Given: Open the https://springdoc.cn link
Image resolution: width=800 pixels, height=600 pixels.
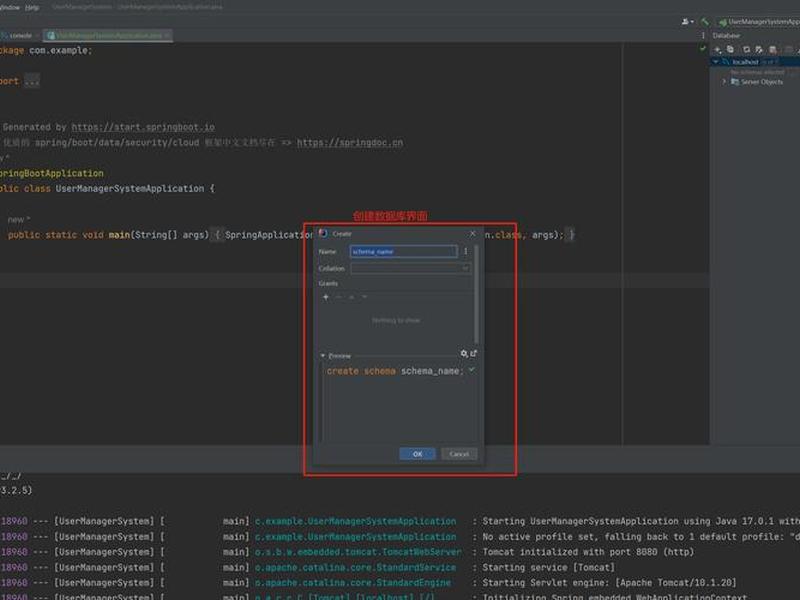Looking at the screenshot, I should [350, 143].
